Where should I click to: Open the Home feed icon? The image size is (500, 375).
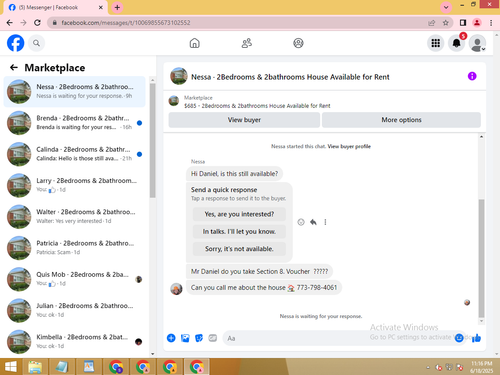tap(195, 43)
